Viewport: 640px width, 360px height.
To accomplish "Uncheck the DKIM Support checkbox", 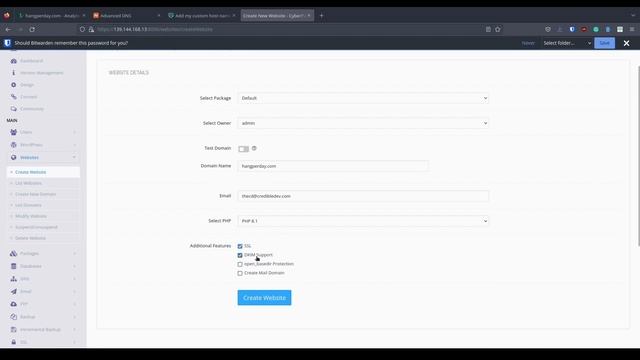I will [240, 255].
